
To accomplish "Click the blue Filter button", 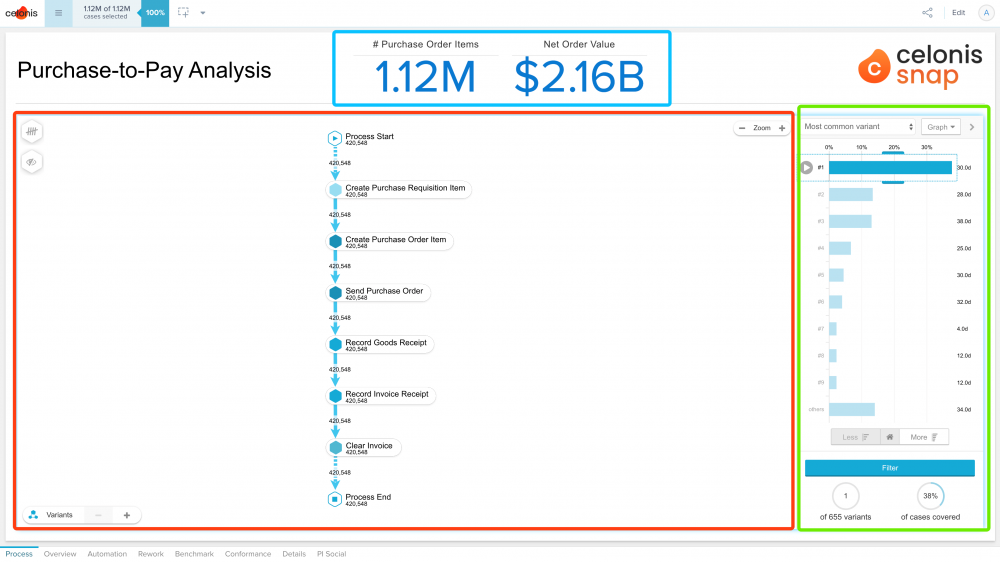I will pyautogui.click(x=889, y=468).
